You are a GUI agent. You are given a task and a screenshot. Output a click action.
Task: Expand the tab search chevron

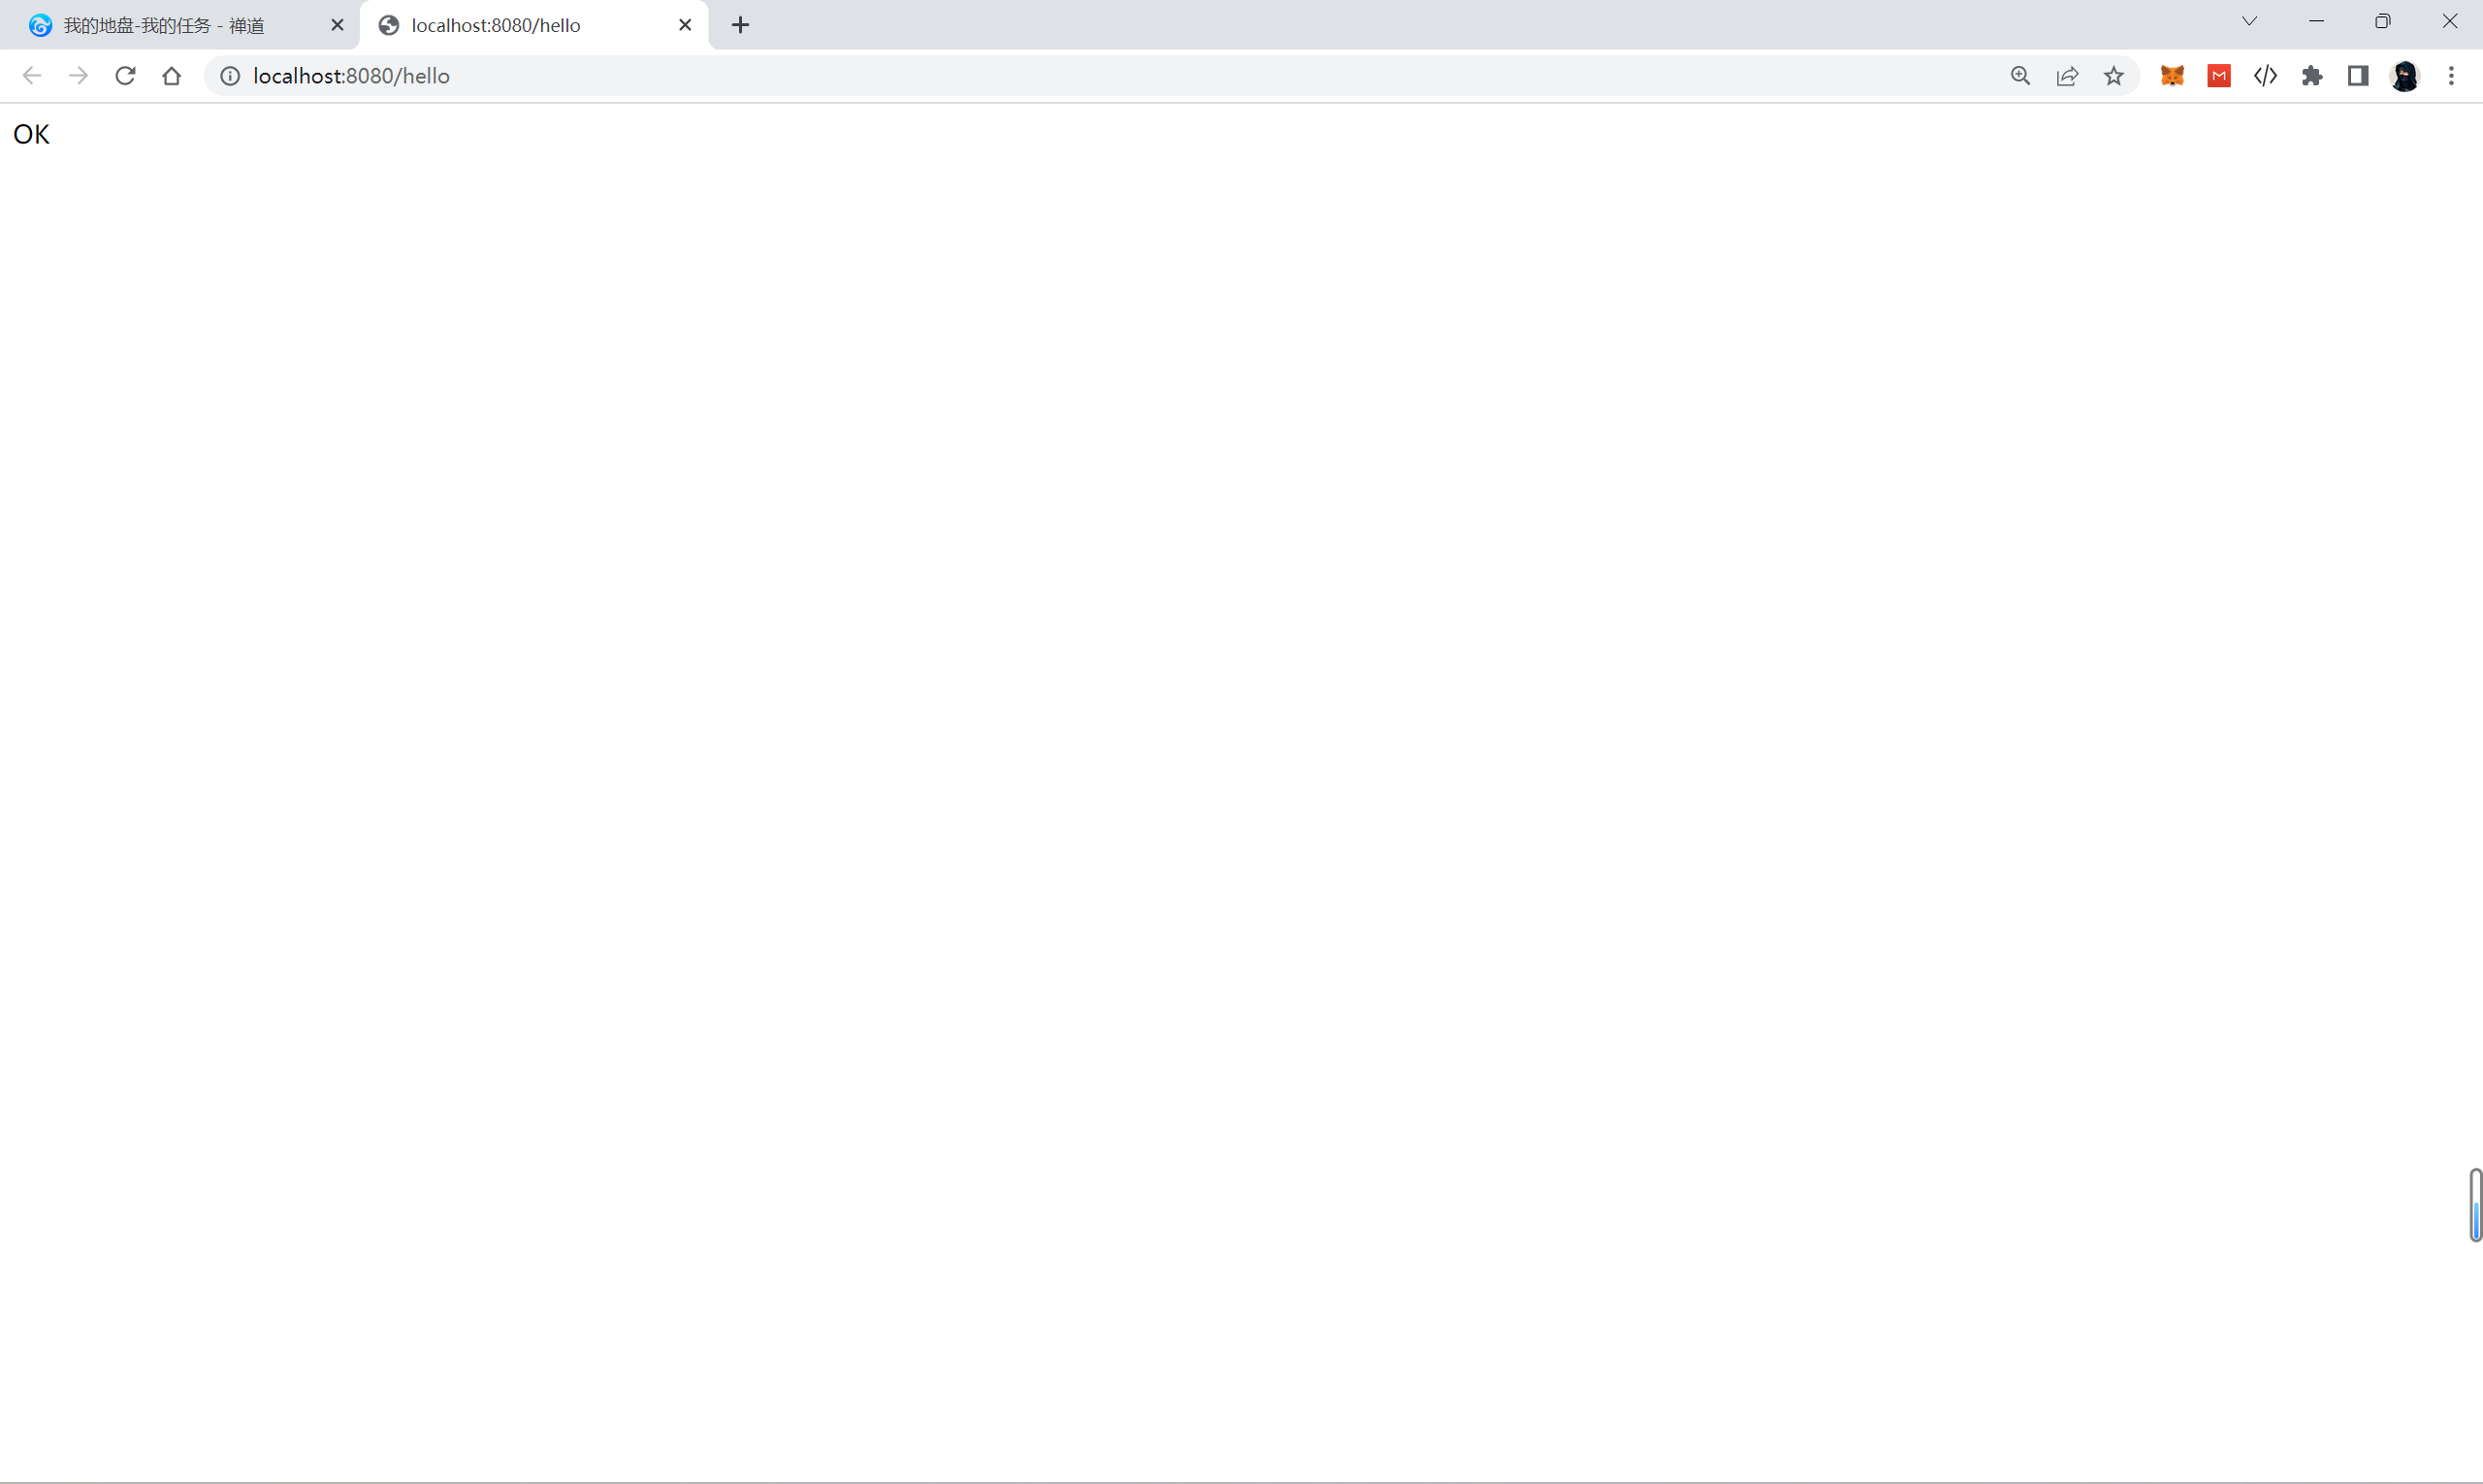[2249, 22]
